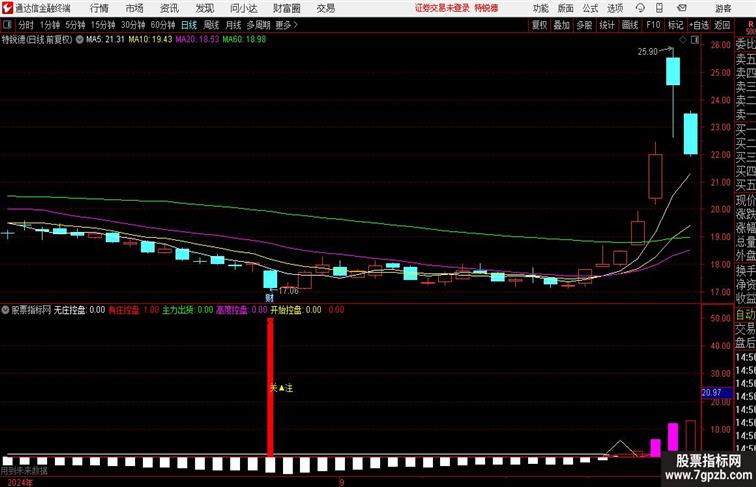This screenshot has height=487, width=756.
Task: Open the 市场 menu
Action: pos(135,8)
